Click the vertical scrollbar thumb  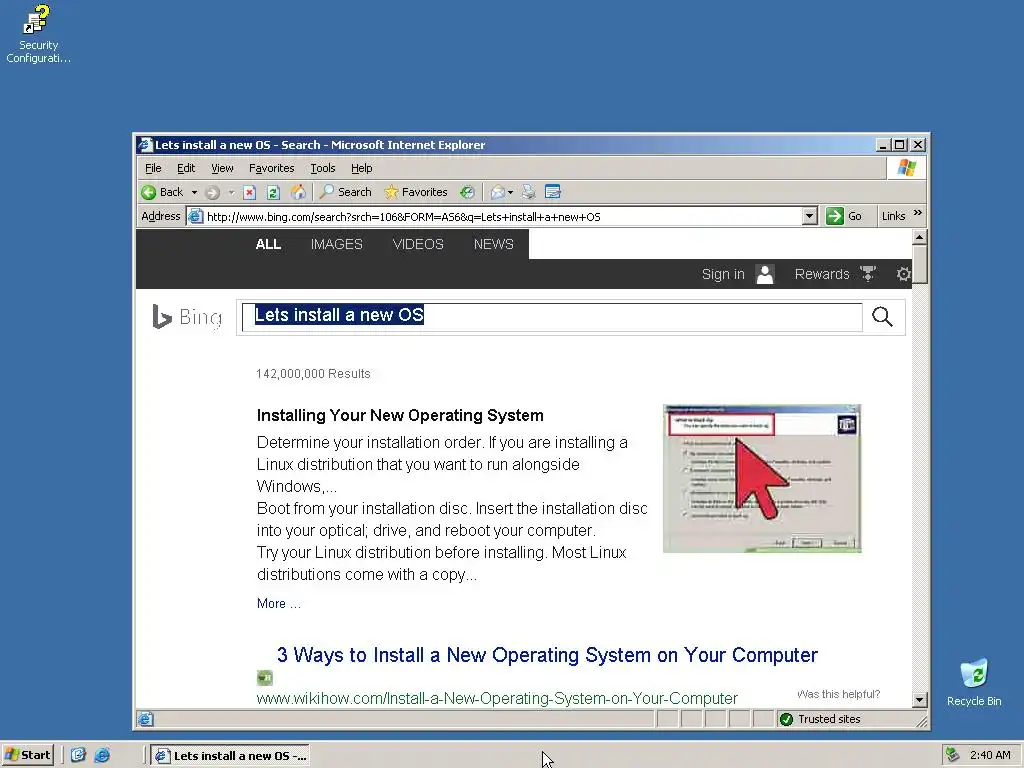click(919, 264)
